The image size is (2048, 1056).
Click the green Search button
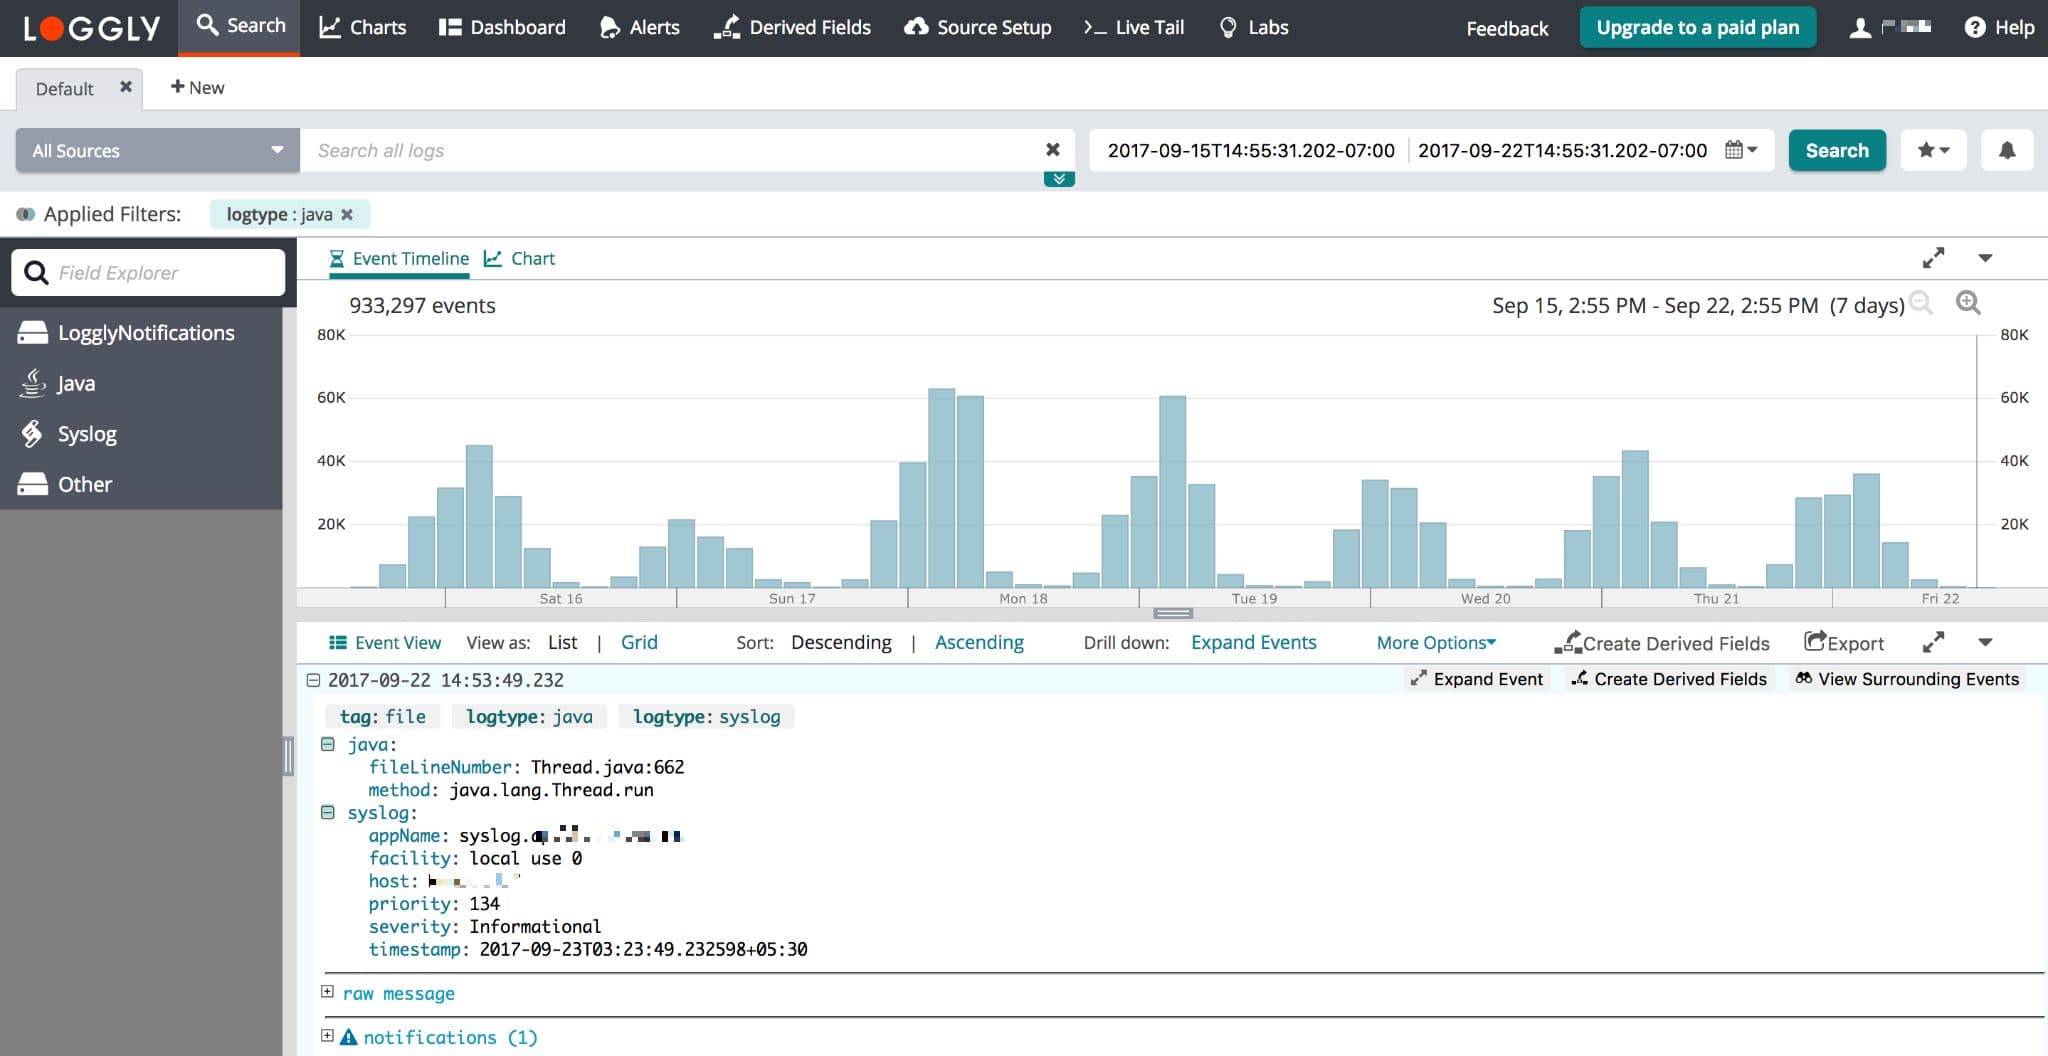pyautogui.click(x=1836, y=150)
